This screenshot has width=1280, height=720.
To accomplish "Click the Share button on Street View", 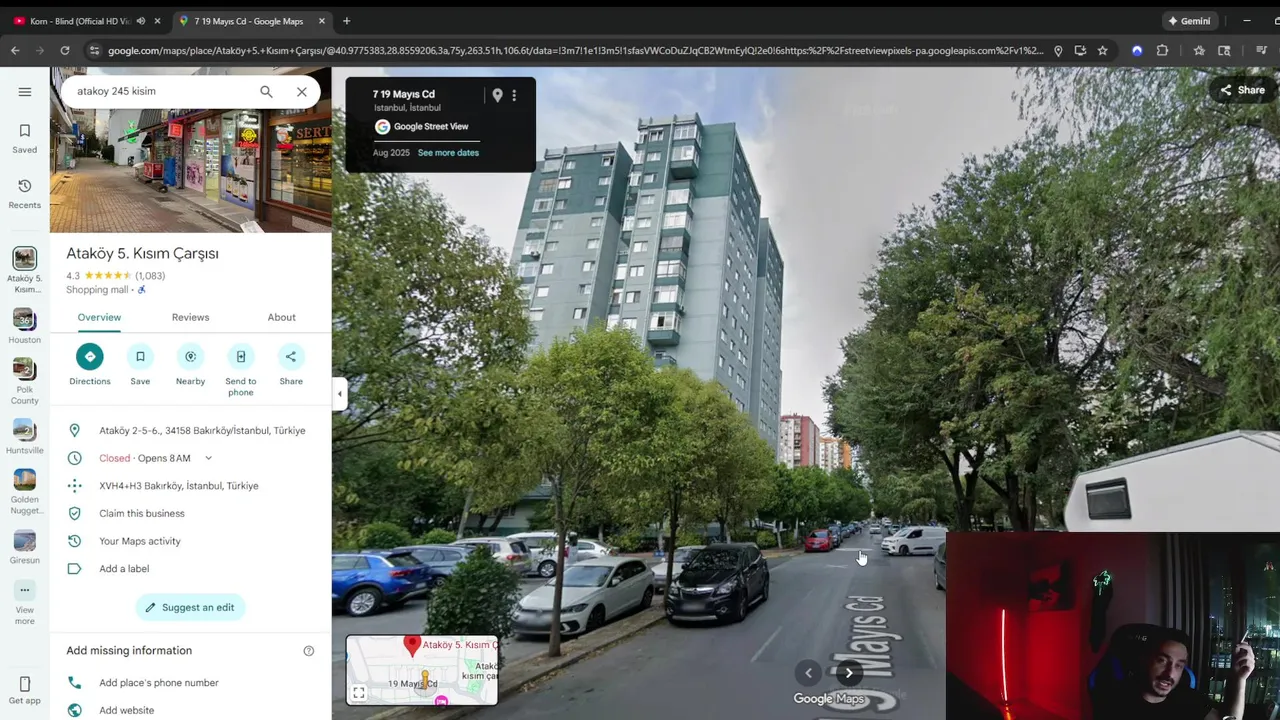I will [x=1242, y=90].
